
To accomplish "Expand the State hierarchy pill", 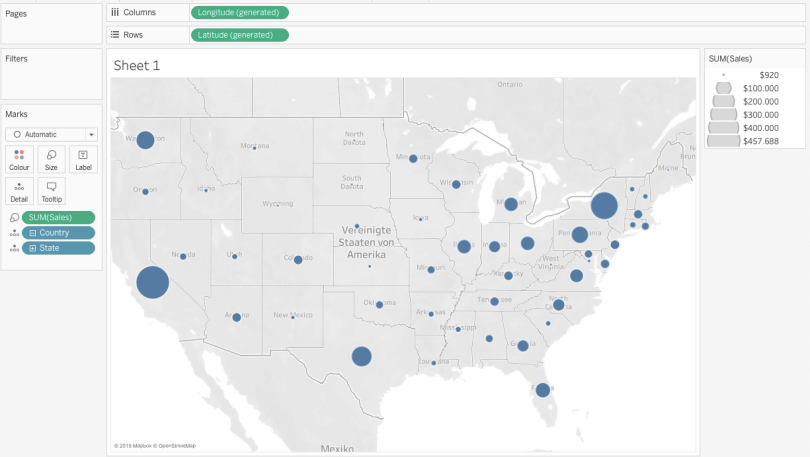I will (33, 248).
